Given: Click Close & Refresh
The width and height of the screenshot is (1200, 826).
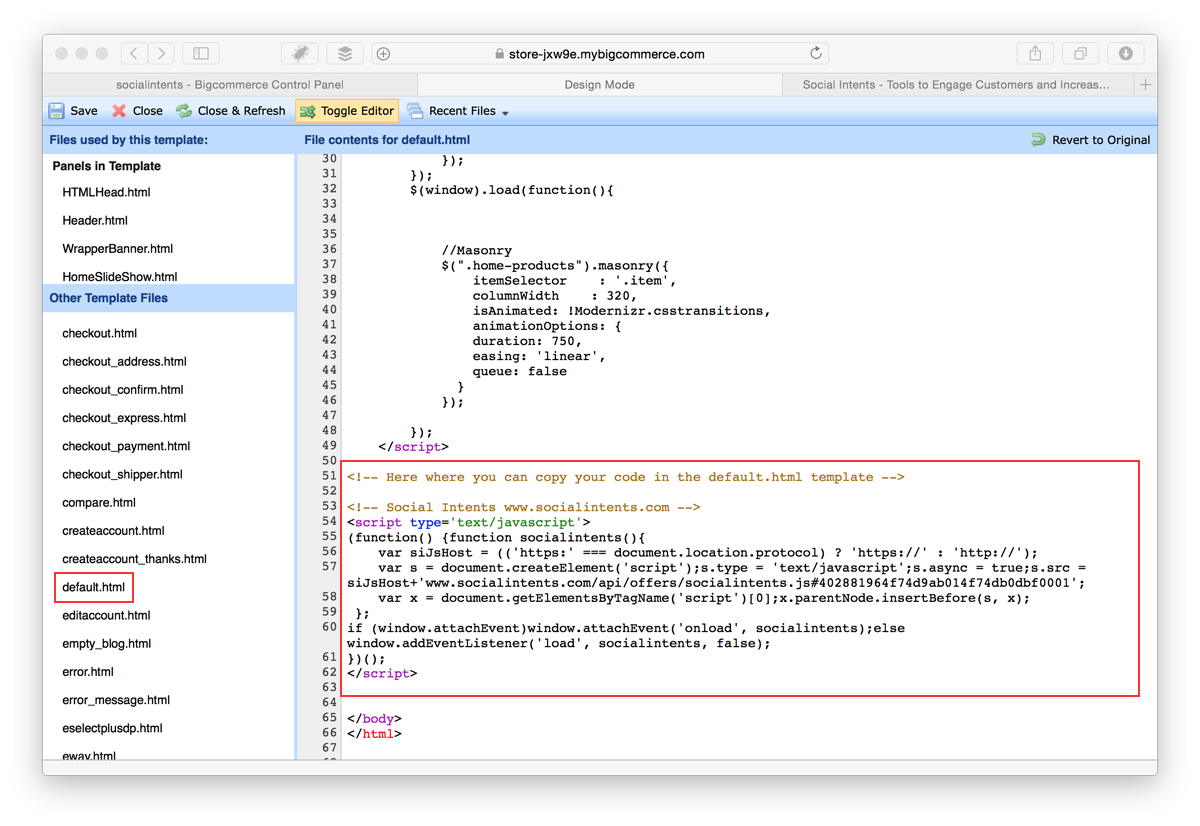Looking at the screenshot, I should pyautogui.click(x=231, y=111).
